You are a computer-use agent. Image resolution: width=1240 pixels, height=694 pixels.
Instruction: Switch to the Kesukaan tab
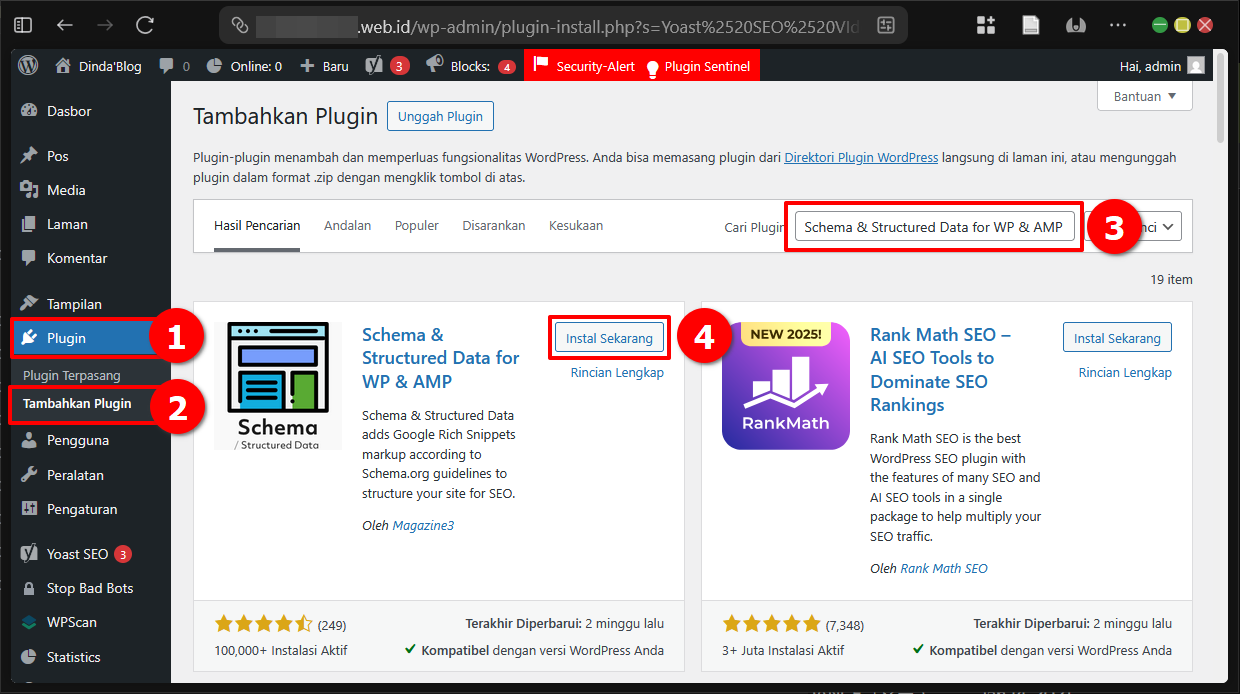(575, 226)
